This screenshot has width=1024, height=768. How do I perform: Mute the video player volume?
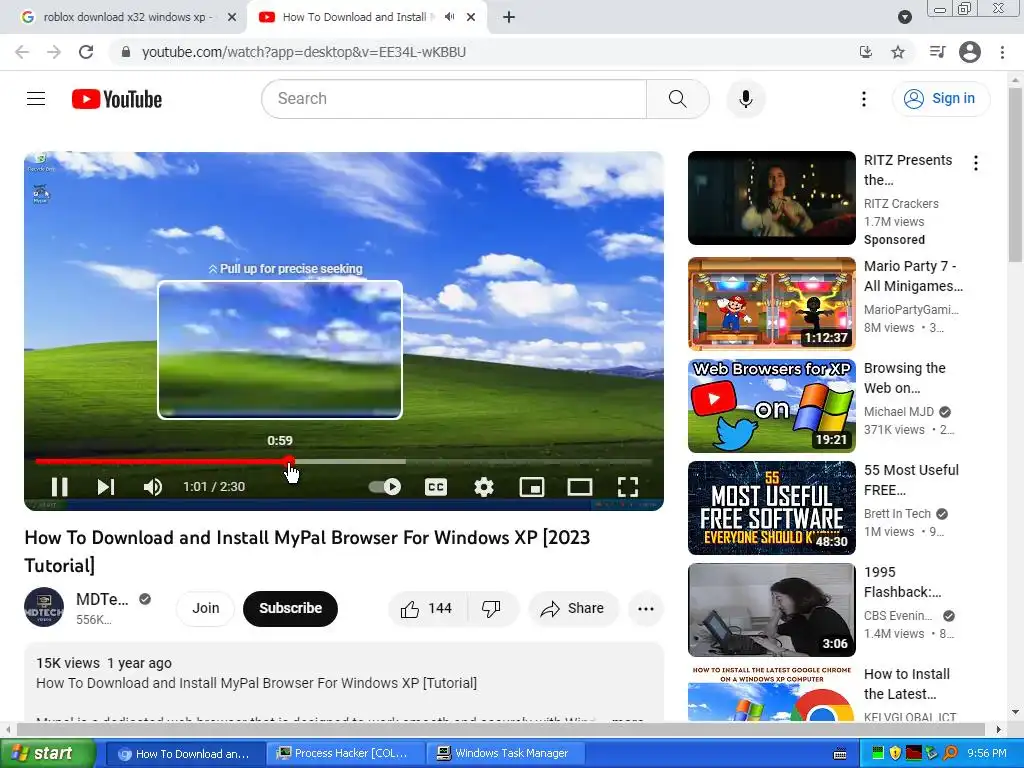click(x=153, y=487)
